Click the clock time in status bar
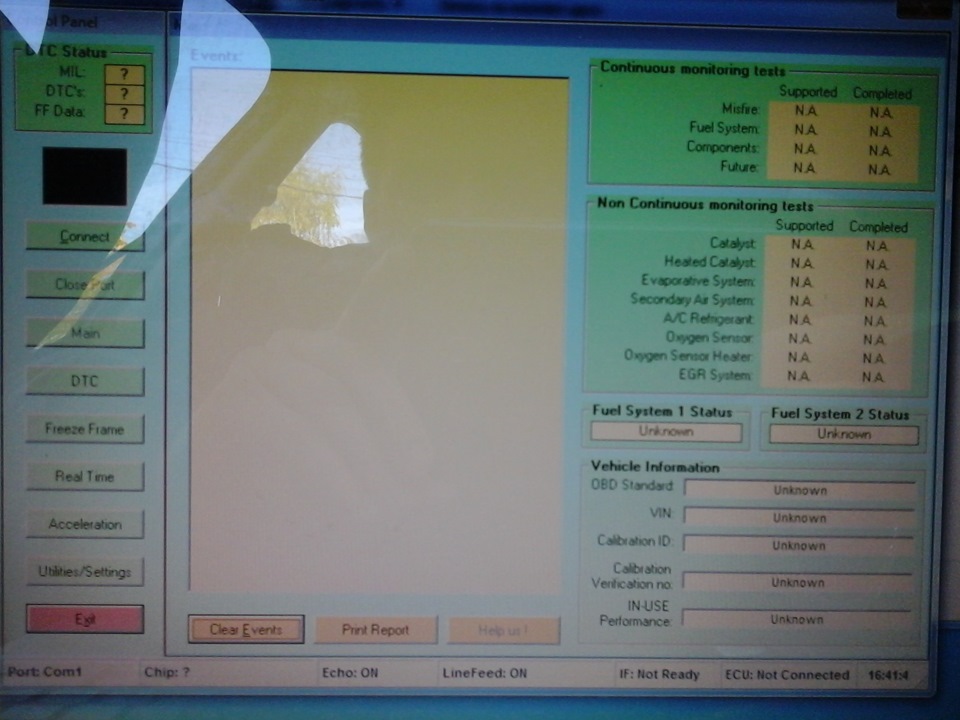 click(x=888, y=676)
